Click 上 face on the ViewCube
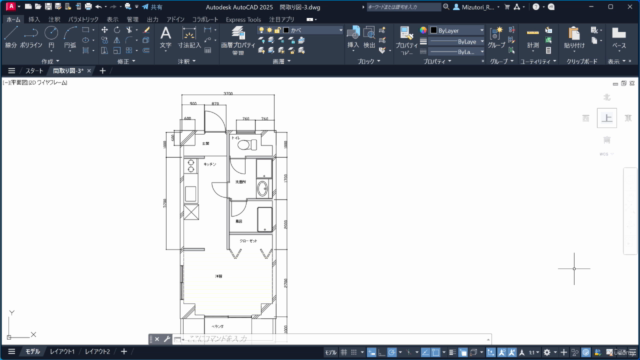The width and height of the screenshot is (640, 360). 607,118
